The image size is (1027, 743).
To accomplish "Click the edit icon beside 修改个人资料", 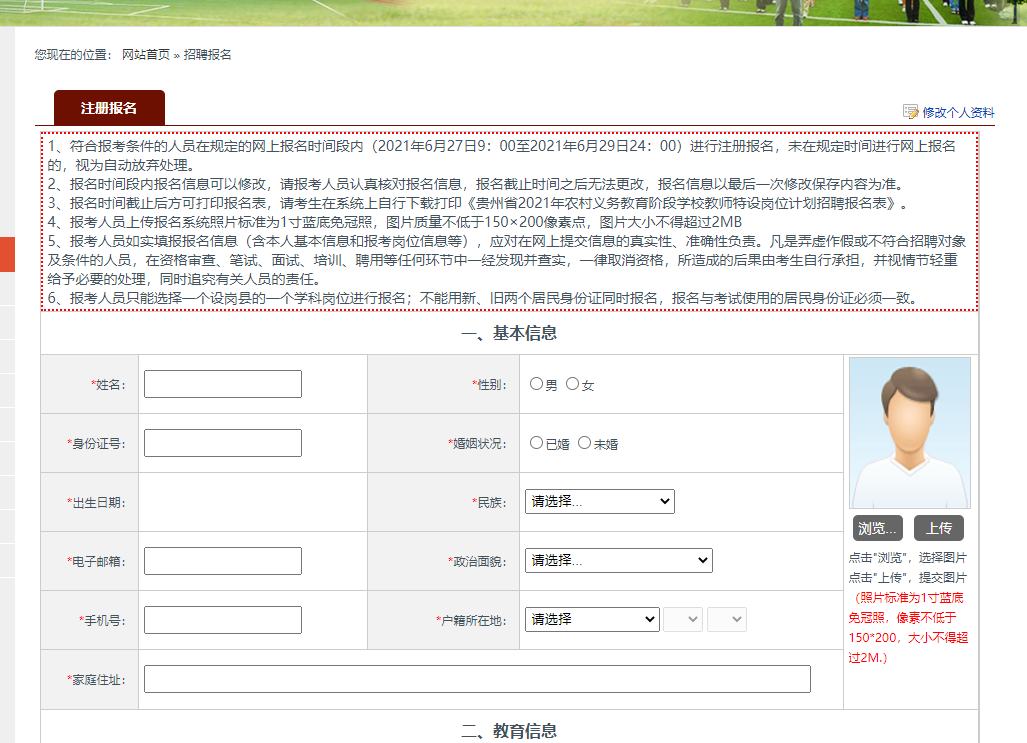I will 910,112.
